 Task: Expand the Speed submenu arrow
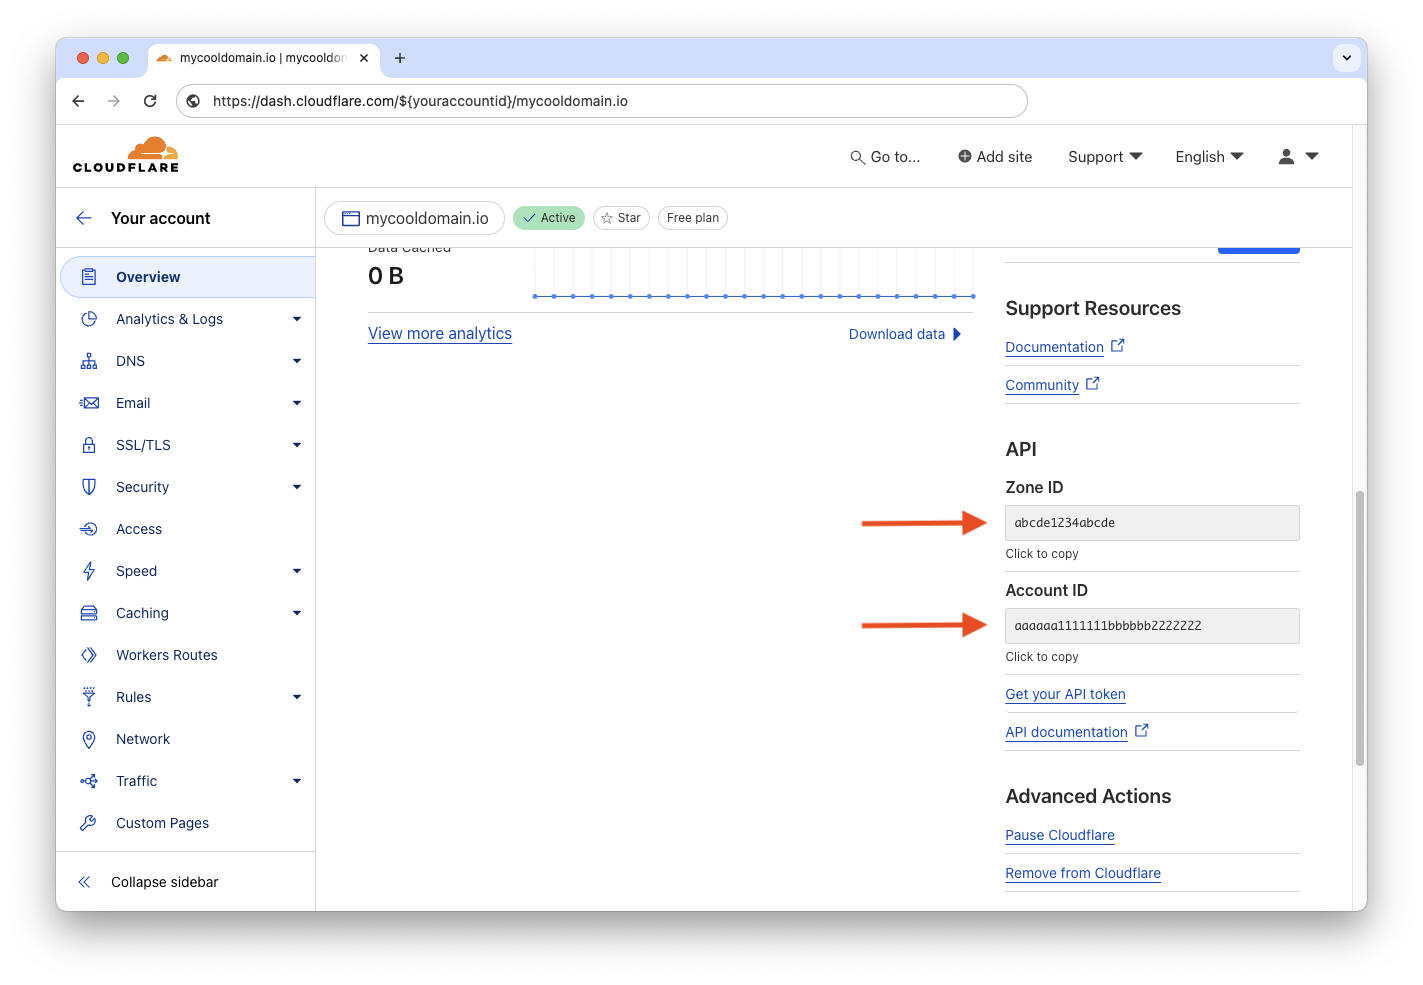click(297, 571)
